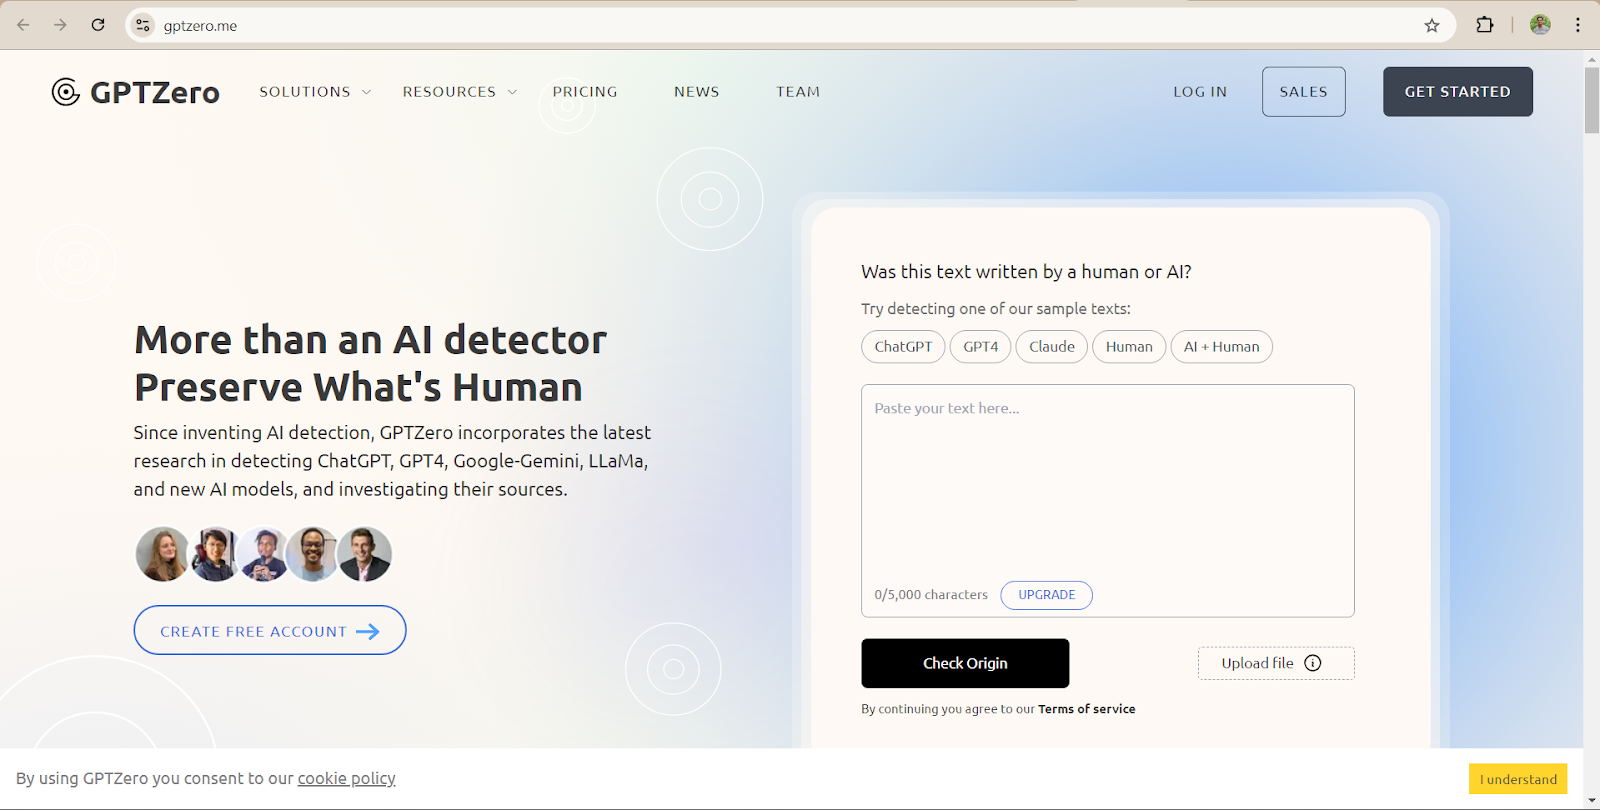
Task: Open the Pricing page
Action: tap(585, 92)
